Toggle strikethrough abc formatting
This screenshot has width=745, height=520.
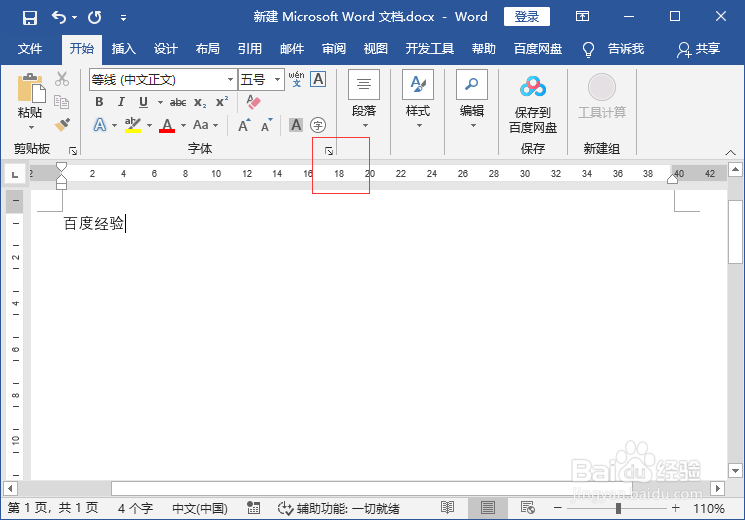(x=178, y=102)
